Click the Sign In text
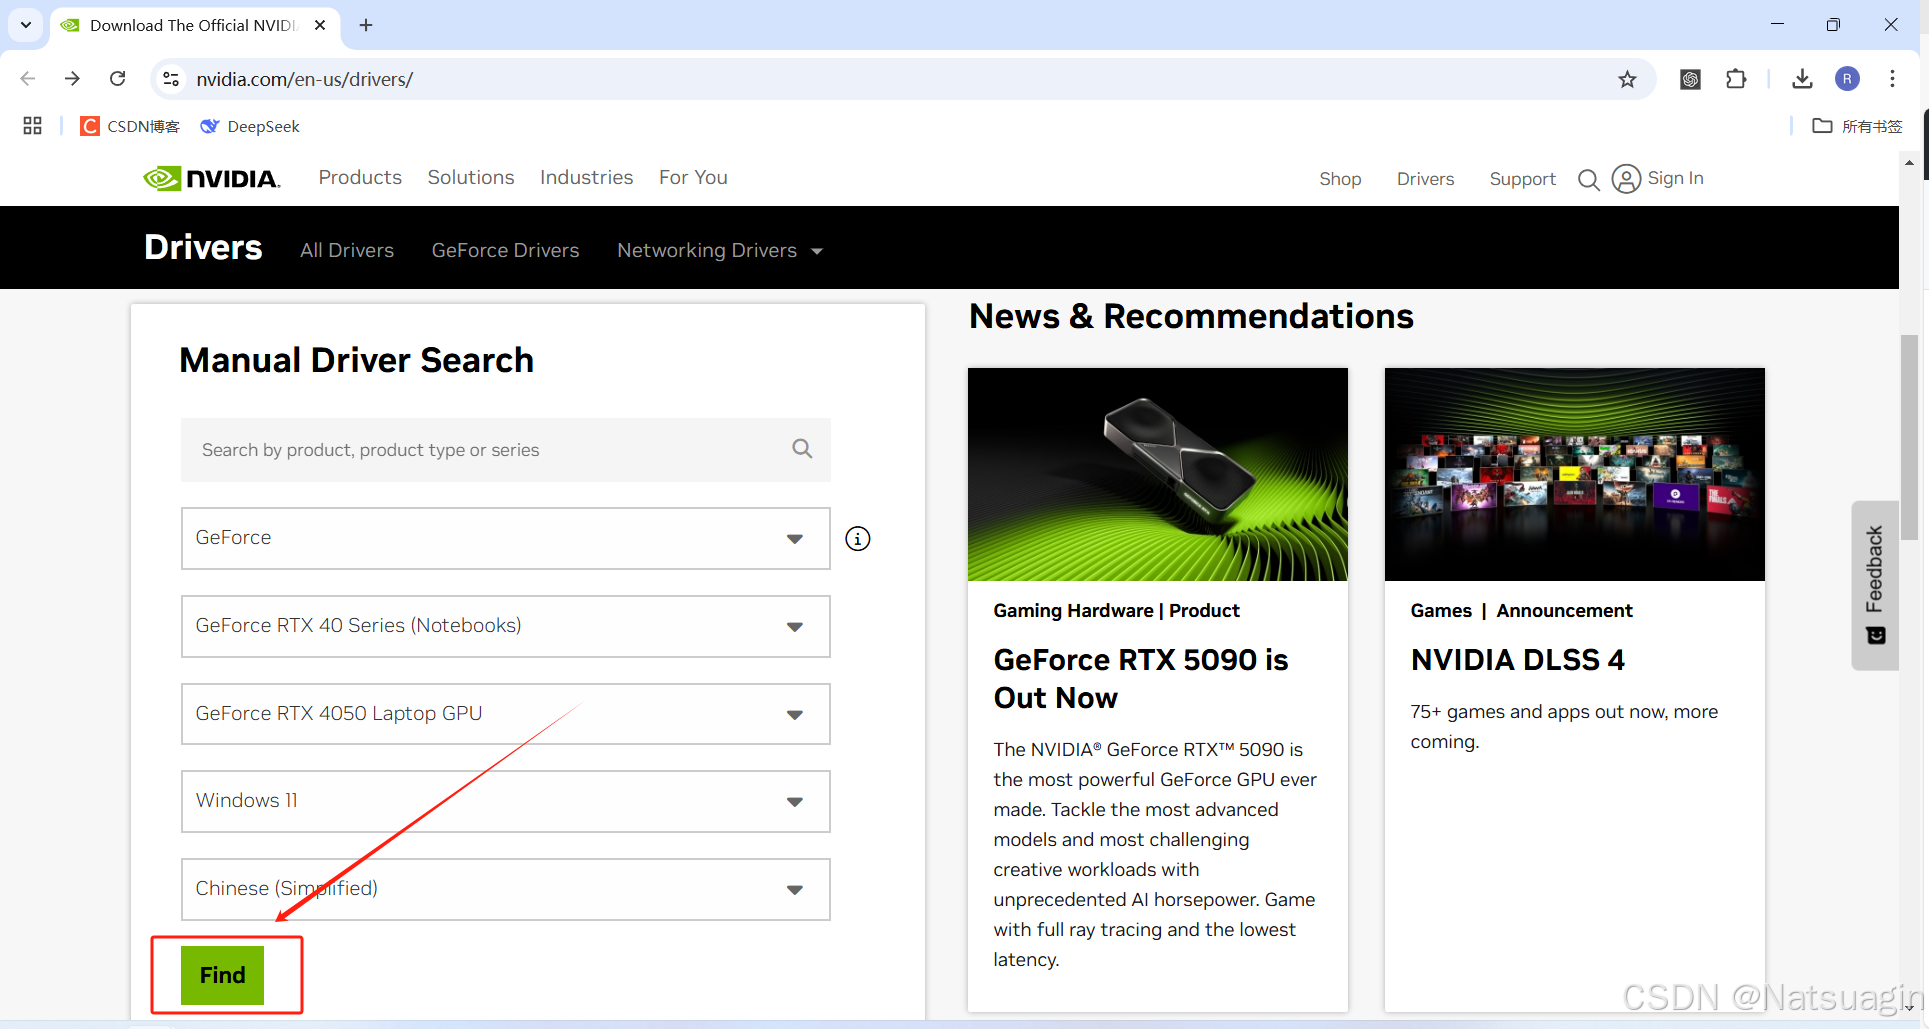Image resolution: width=1929 pixels, height=1029 pixels. (x=1675, y=178)
